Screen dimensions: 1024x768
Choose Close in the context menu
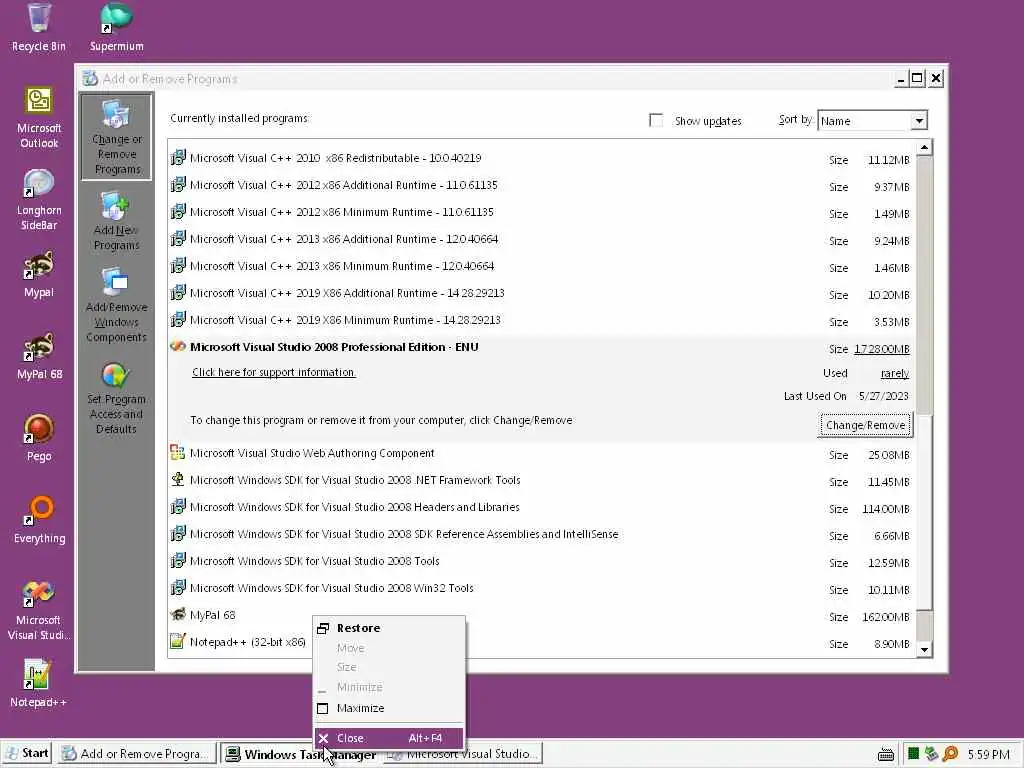click(389, 738)
